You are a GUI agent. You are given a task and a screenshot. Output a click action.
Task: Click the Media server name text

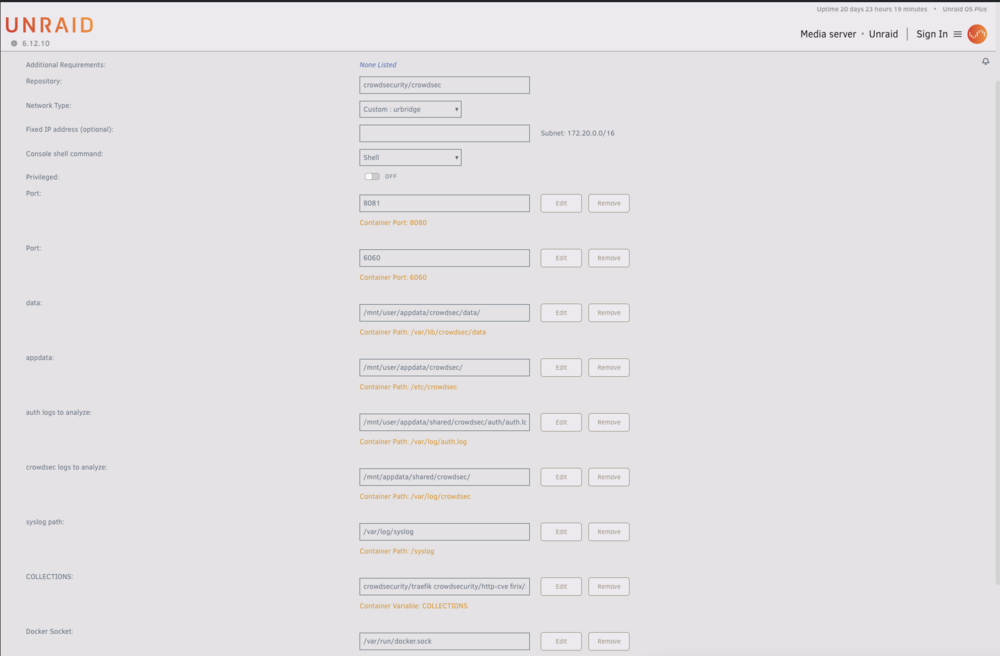click(828, 34)
